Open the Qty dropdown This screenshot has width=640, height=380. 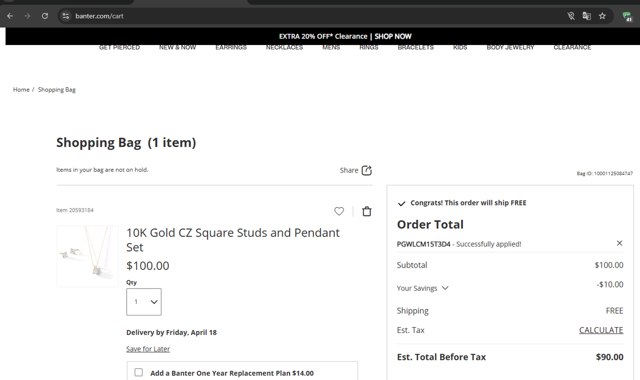click(x=144, y=302)
